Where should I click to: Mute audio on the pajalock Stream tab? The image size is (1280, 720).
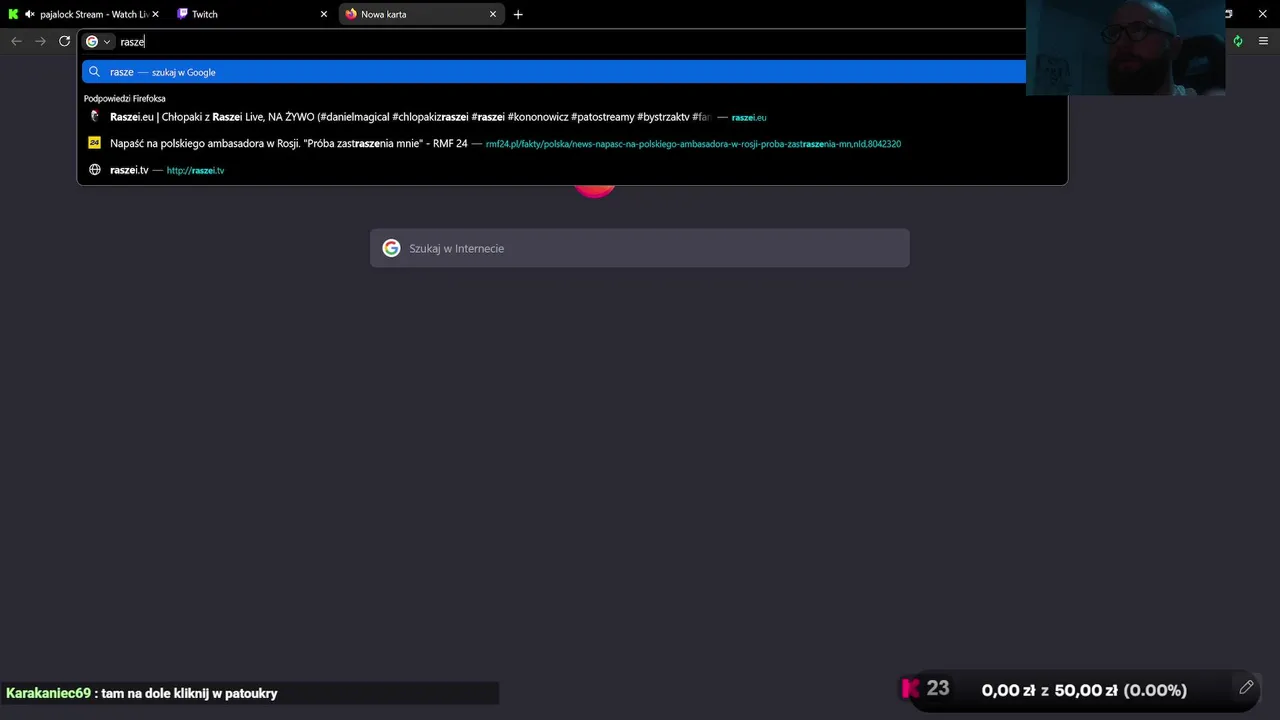click(29, 14)
